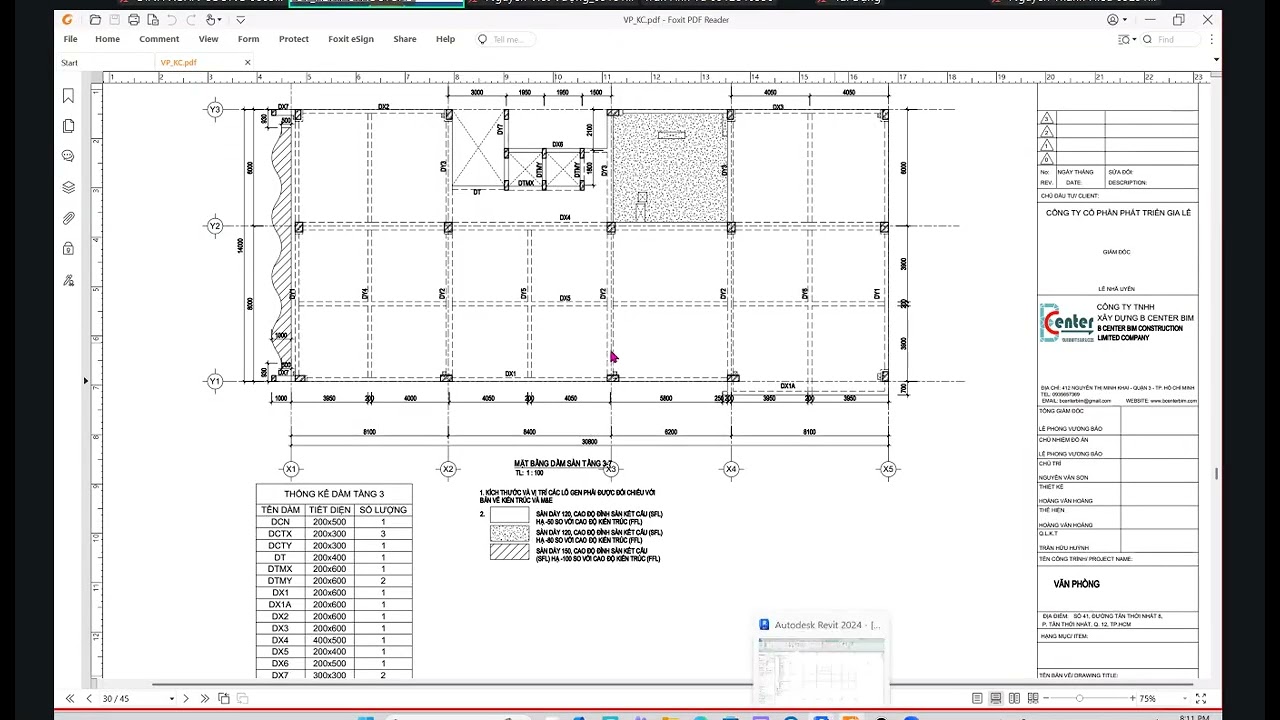Open the Pages thumbnail panel
The width and height of the screenshot is (1280, 720).
(68, 126)
